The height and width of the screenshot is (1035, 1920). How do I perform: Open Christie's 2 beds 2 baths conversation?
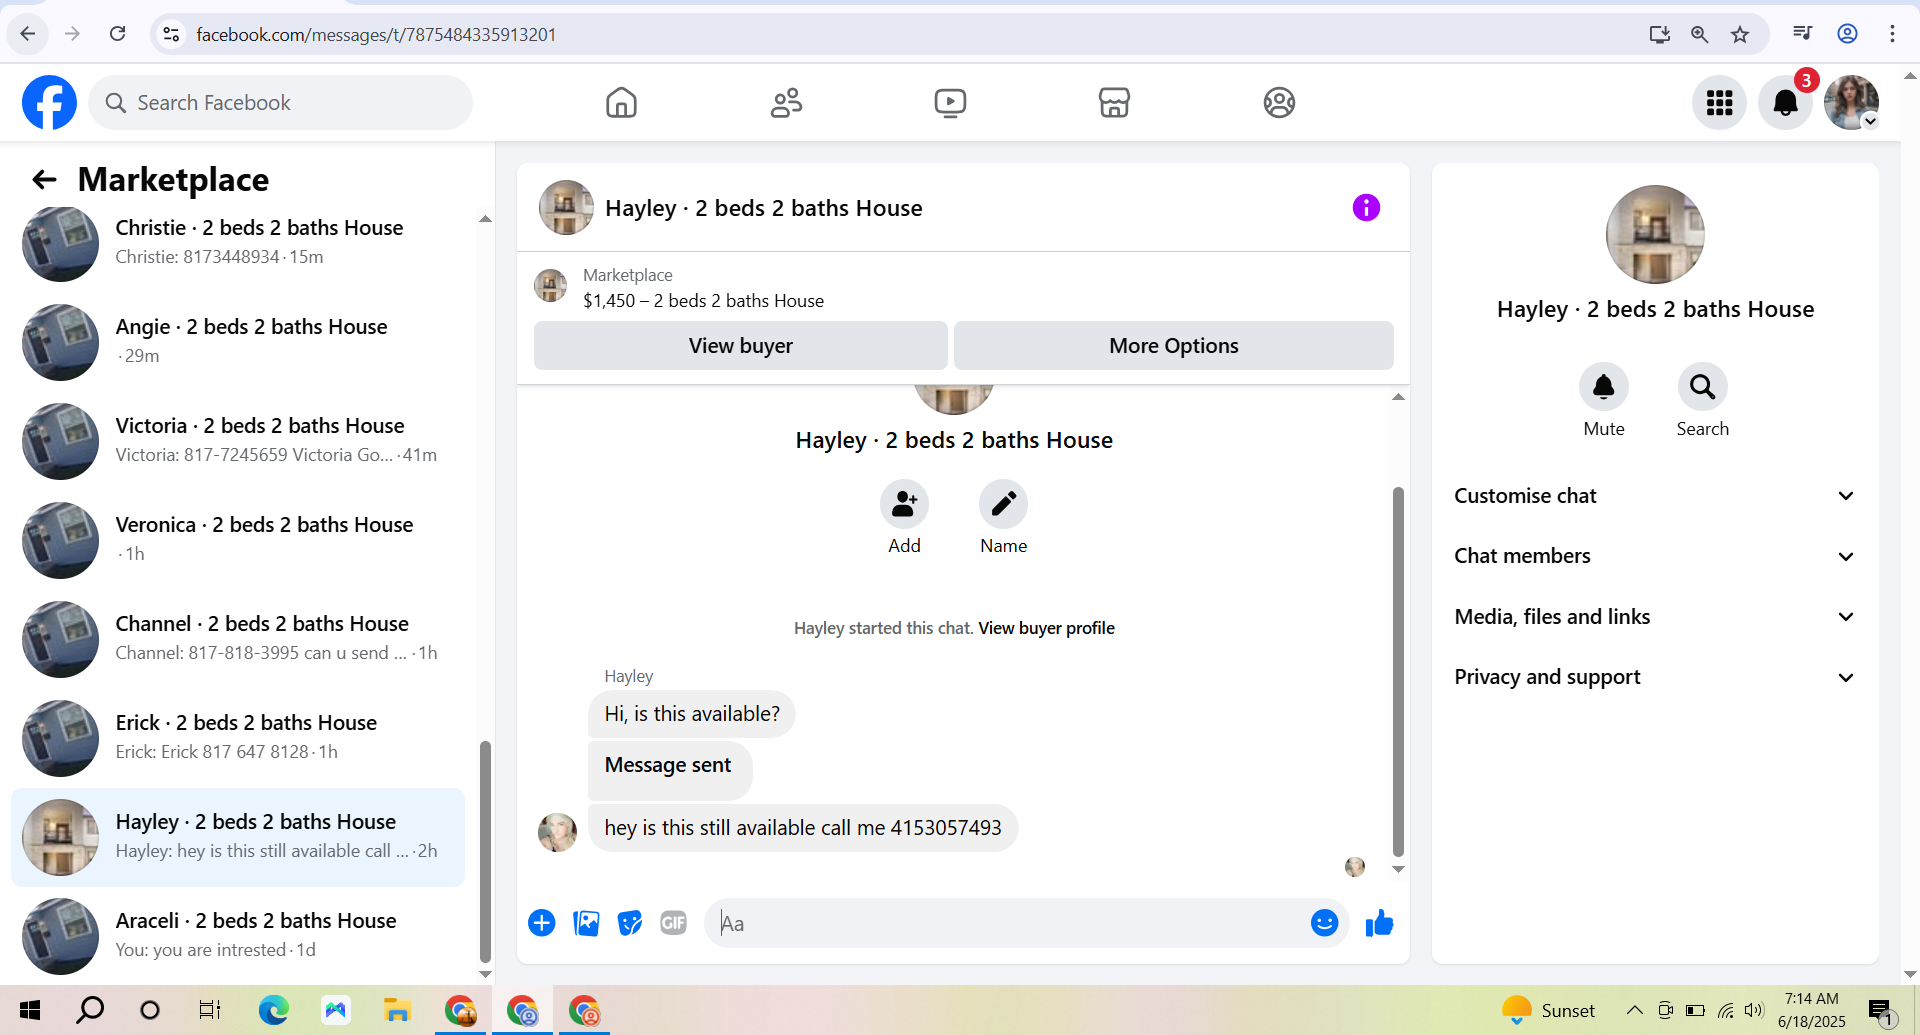[x=238, y=243]
